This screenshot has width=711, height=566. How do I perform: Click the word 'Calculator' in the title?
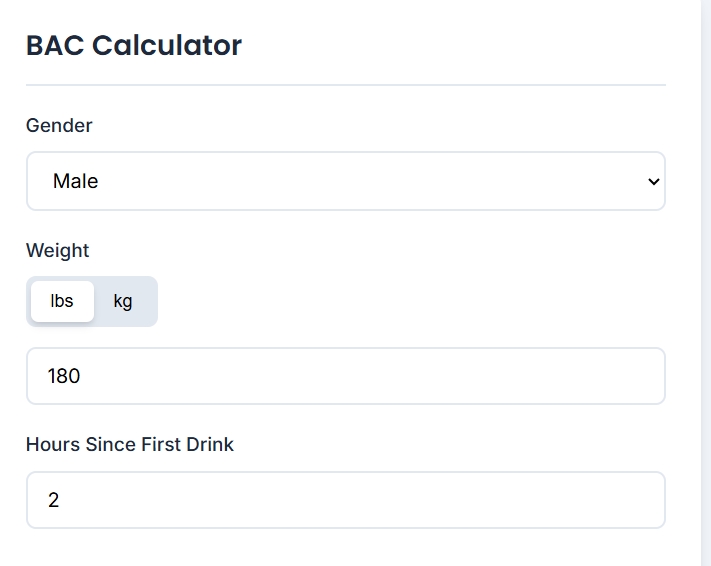pos(167,45)
